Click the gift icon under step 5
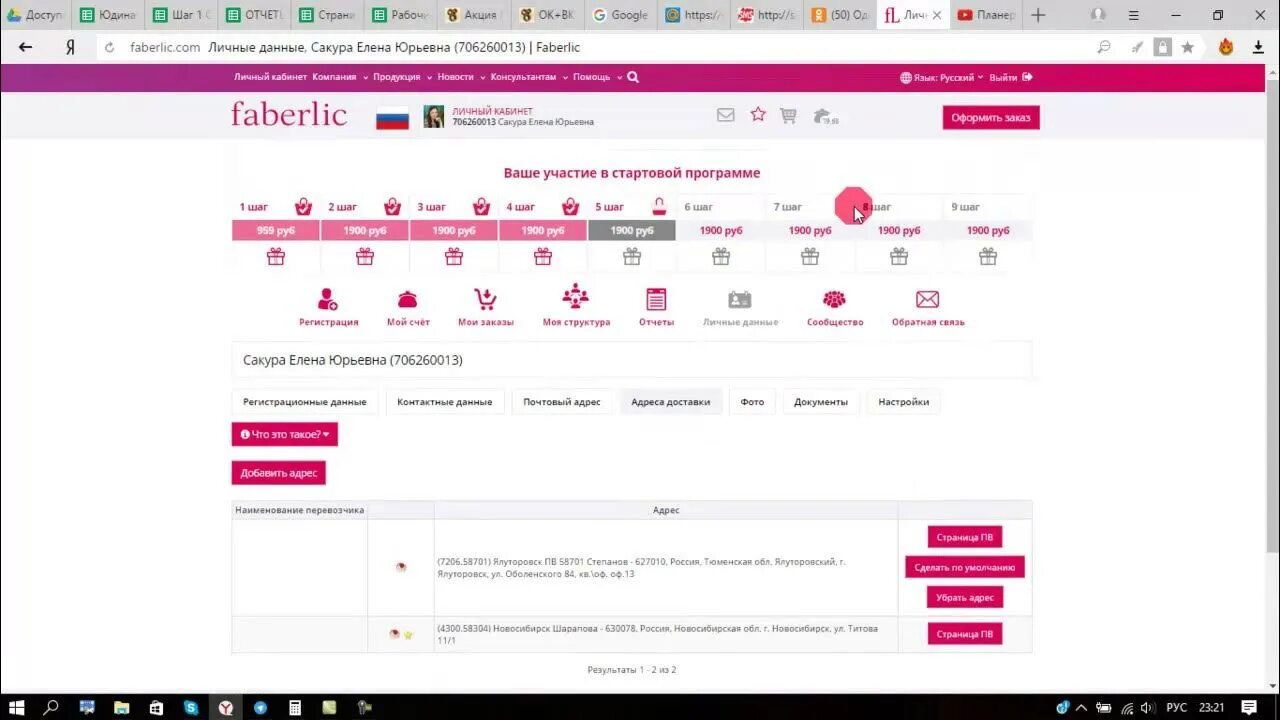Screen dimensions: 1280x720 point(632,256)
